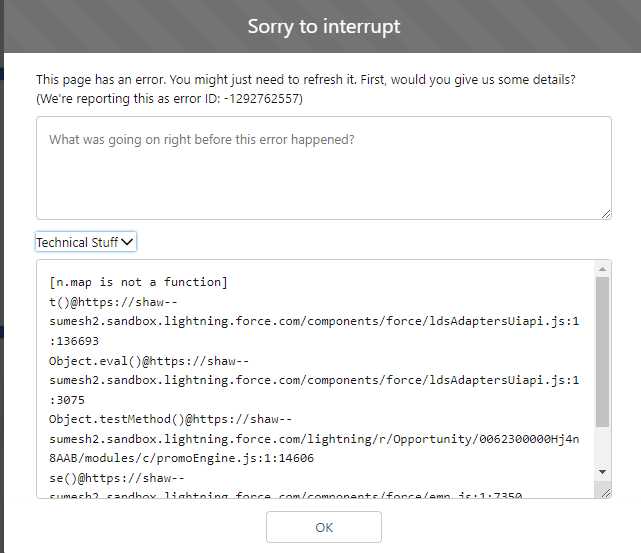
Task: Click the OK button
Action: (323, 527)
